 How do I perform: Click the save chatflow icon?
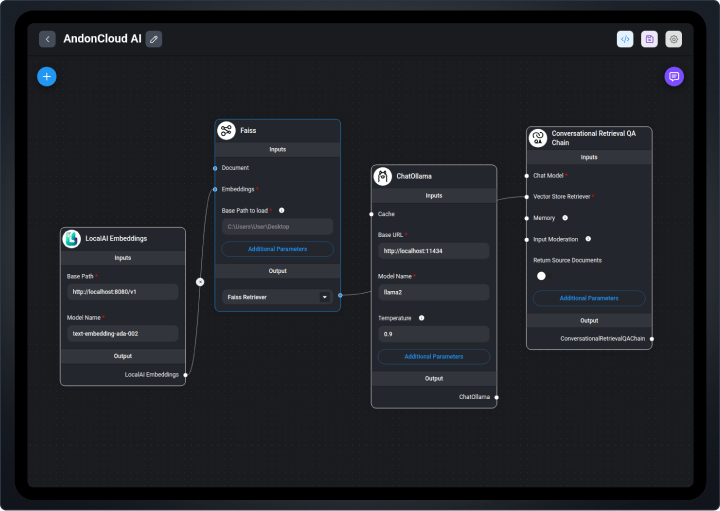pyautogui.click(x=649, y=39)
